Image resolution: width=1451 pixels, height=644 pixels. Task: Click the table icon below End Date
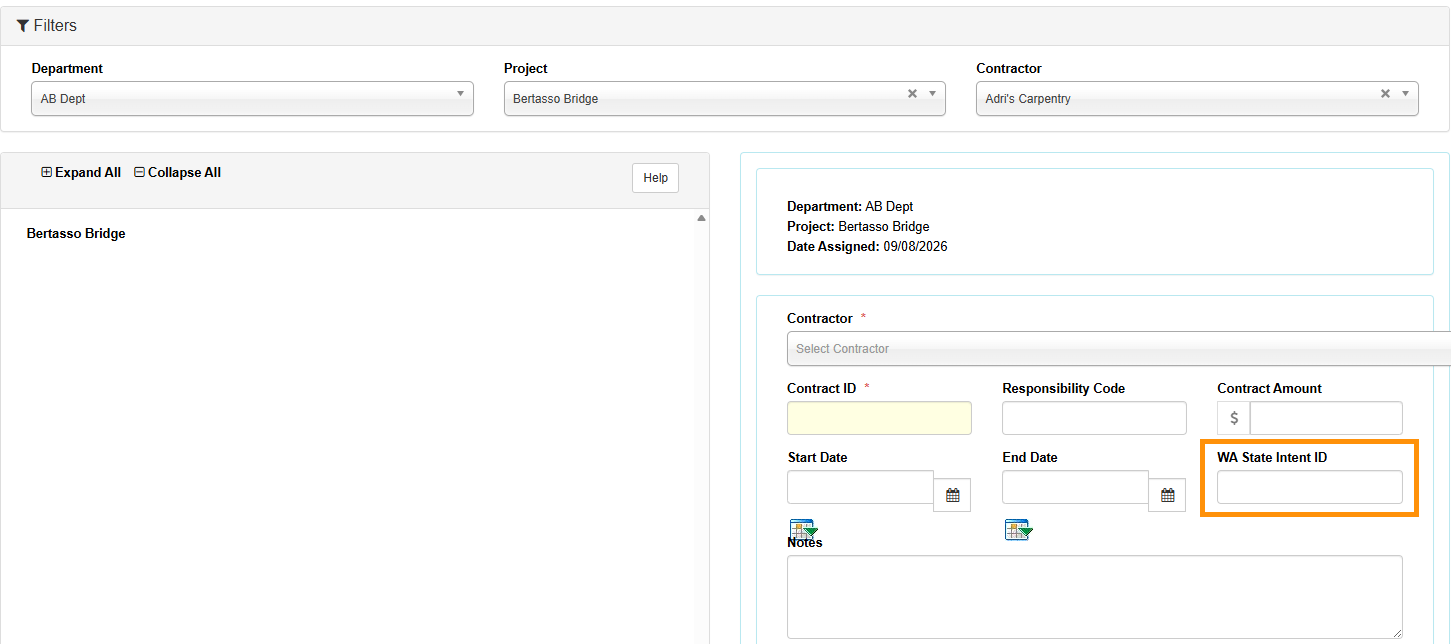pyautogui.click(x=1018, y=529)
